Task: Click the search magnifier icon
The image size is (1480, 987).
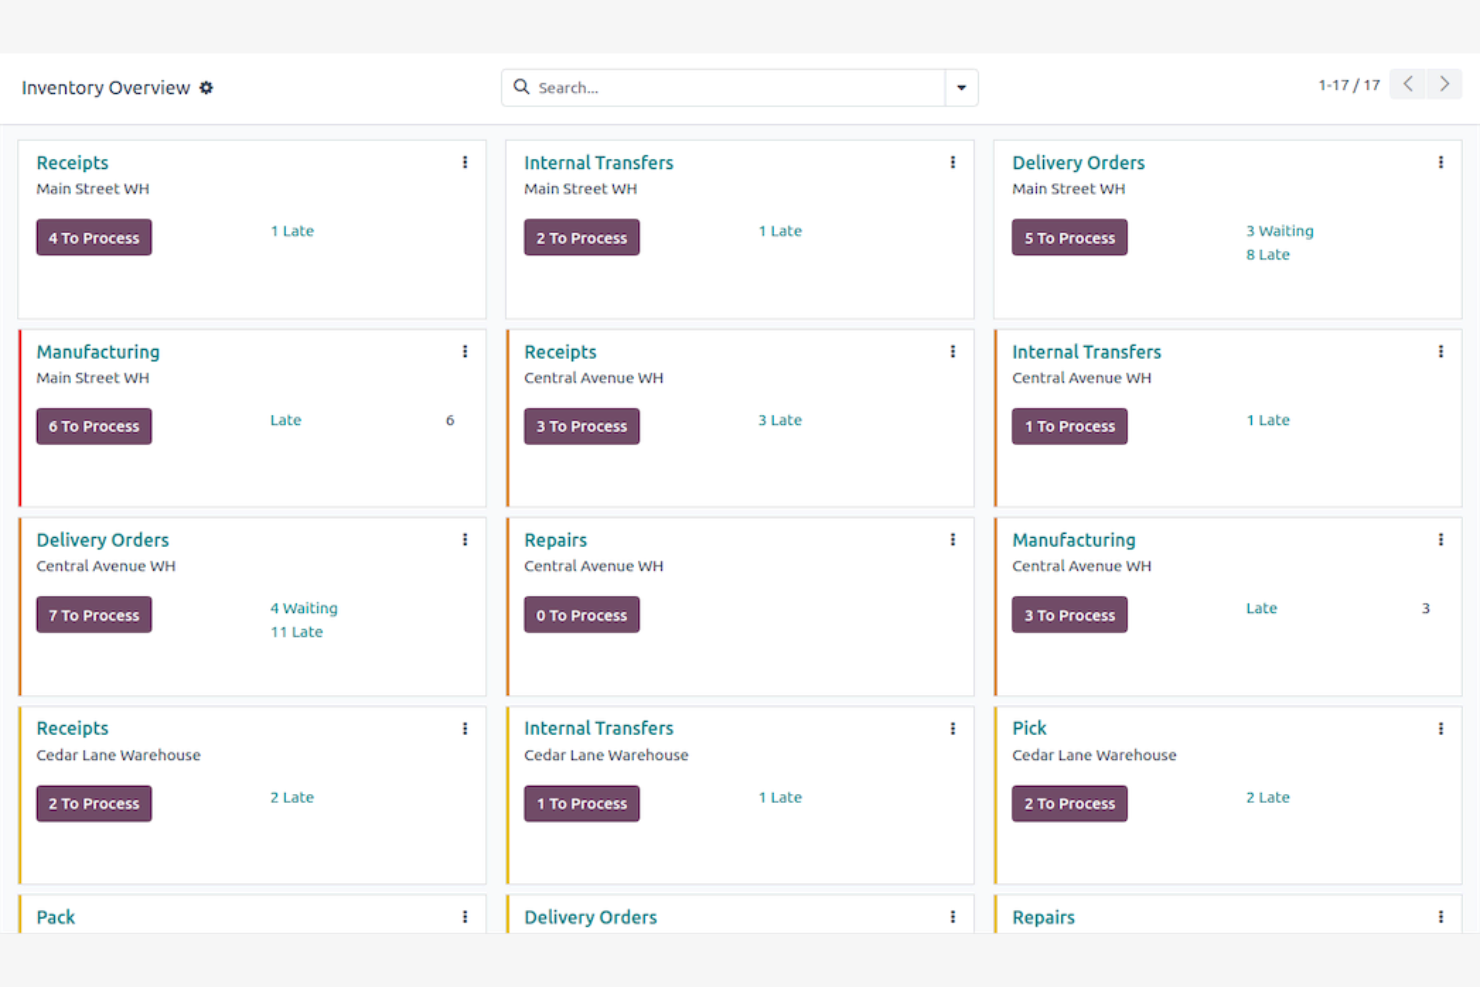Action: [521, 87]
